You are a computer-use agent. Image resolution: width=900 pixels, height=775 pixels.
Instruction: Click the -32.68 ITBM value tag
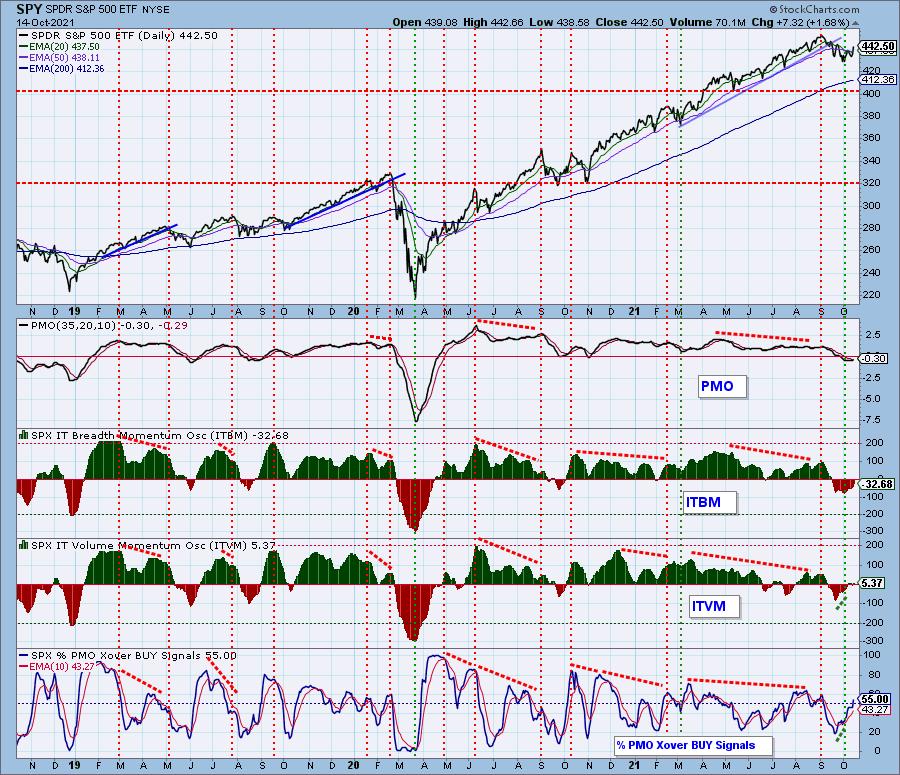pos(877,484)
